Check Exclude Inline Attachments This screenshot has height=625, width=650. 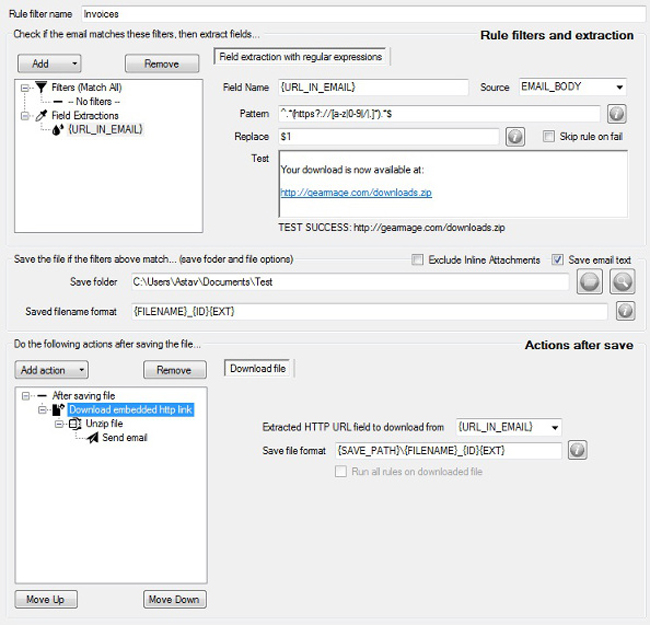click(420, 260)
